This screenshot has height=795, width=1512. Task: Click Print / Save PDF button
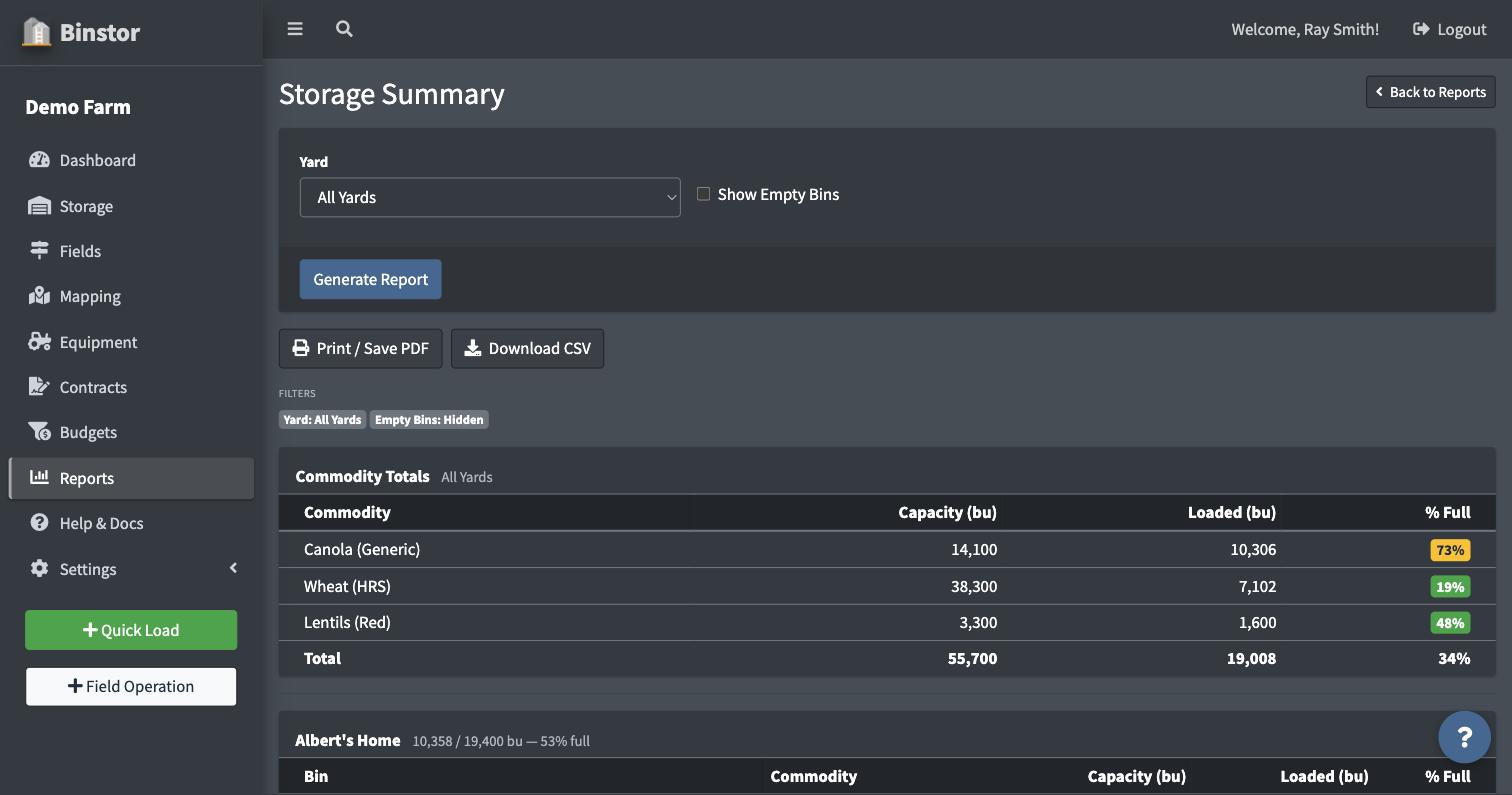(360, 348)
